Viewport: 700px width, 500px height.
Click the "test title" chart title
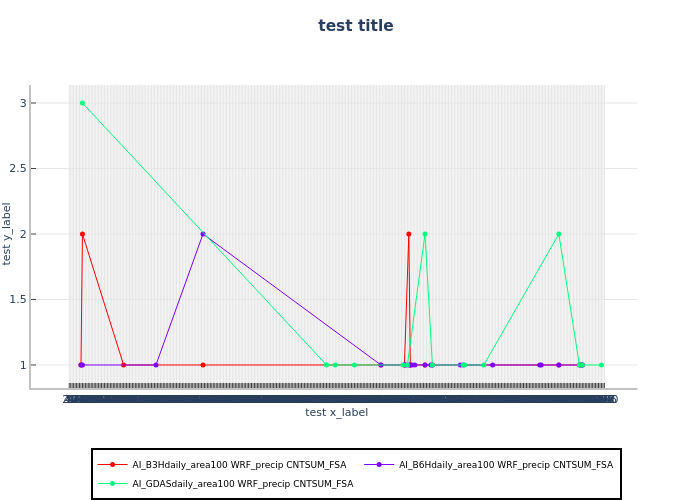click(x=355, y=26)
